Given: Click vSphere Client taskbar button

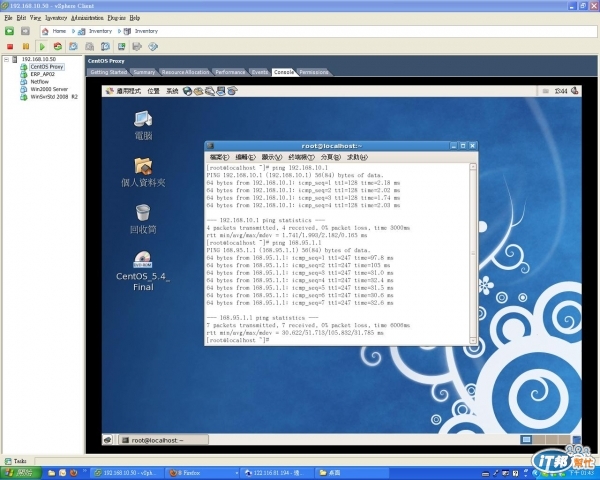Looking at the screenshot, I should (129, 473).
